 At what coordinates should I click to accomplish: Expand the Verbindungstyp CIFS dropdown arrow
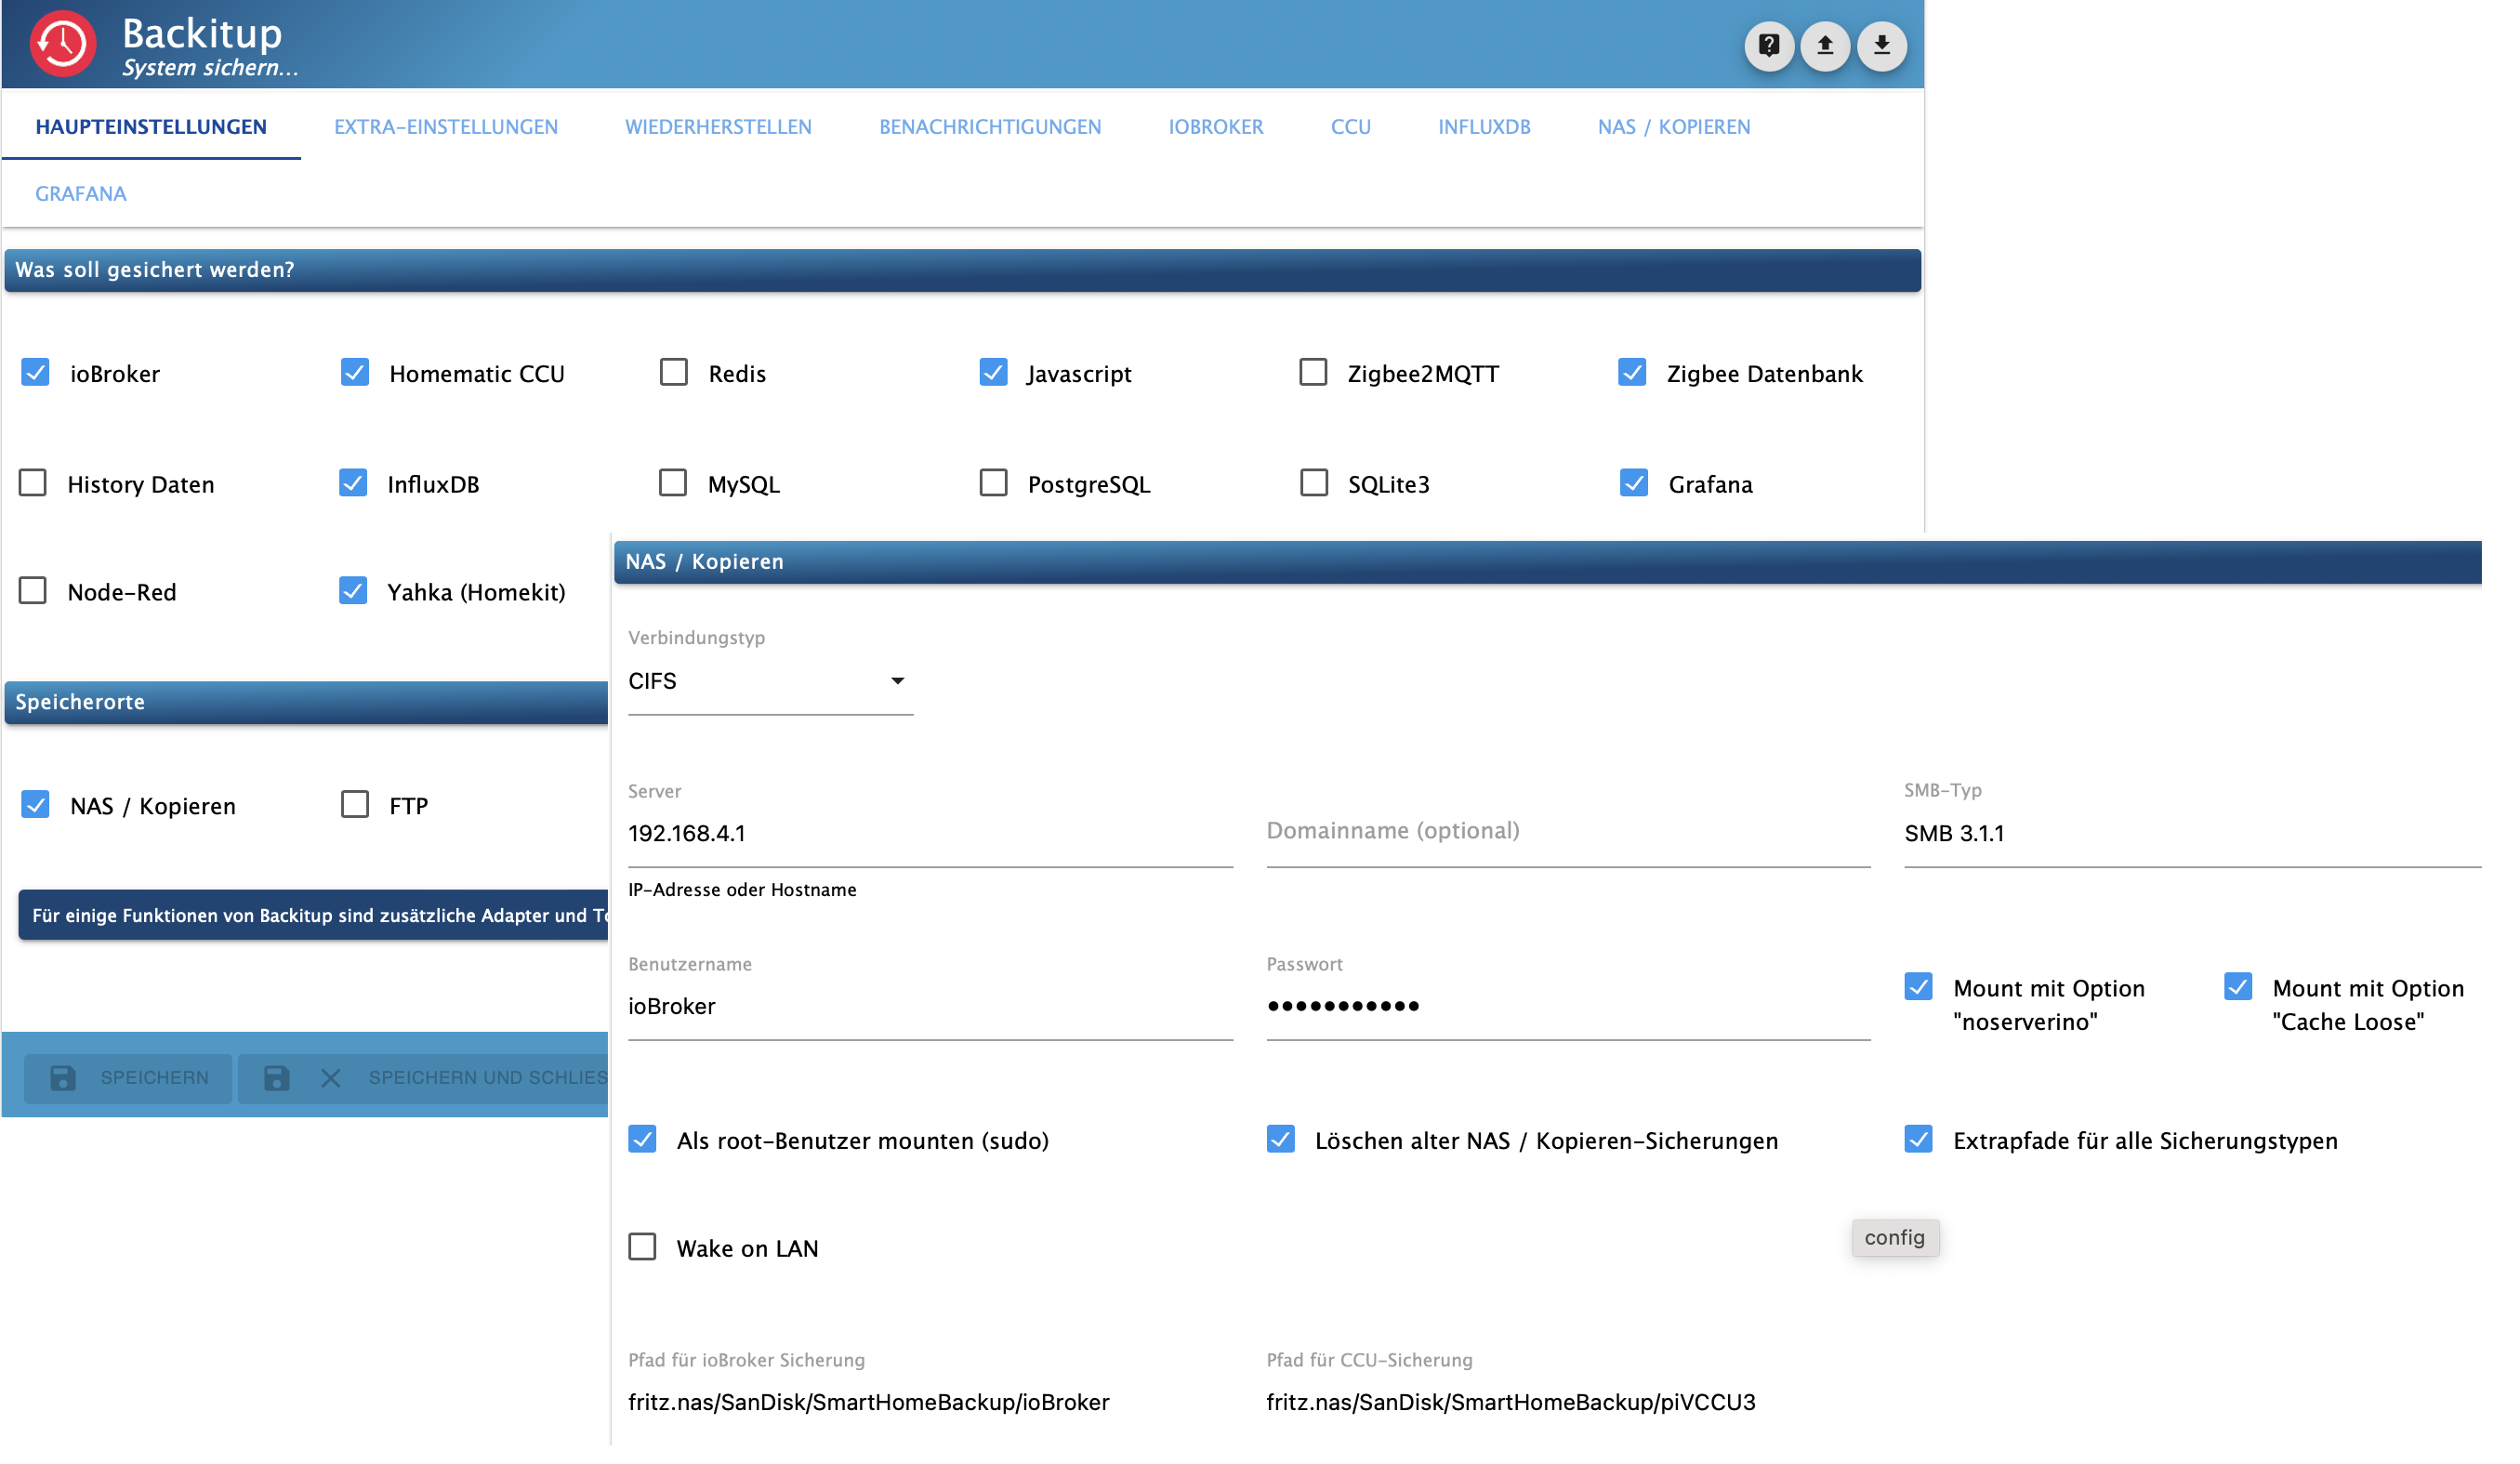click(x=897, y=681)
